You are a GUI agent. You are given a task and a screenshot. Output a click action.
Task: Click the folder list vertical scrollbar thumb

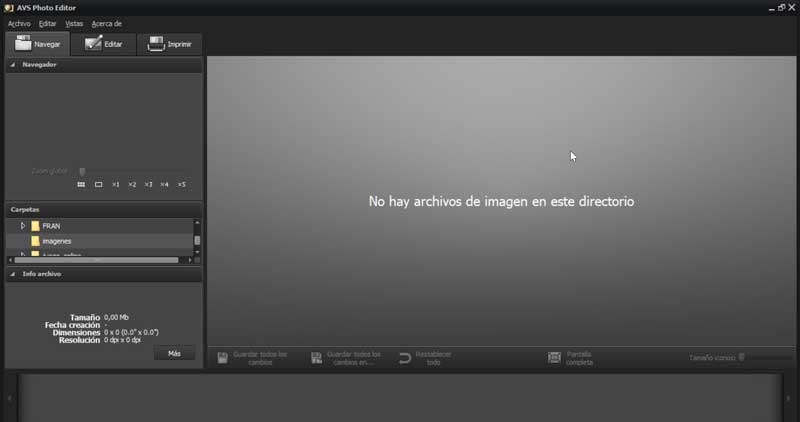tap(197, 240)
